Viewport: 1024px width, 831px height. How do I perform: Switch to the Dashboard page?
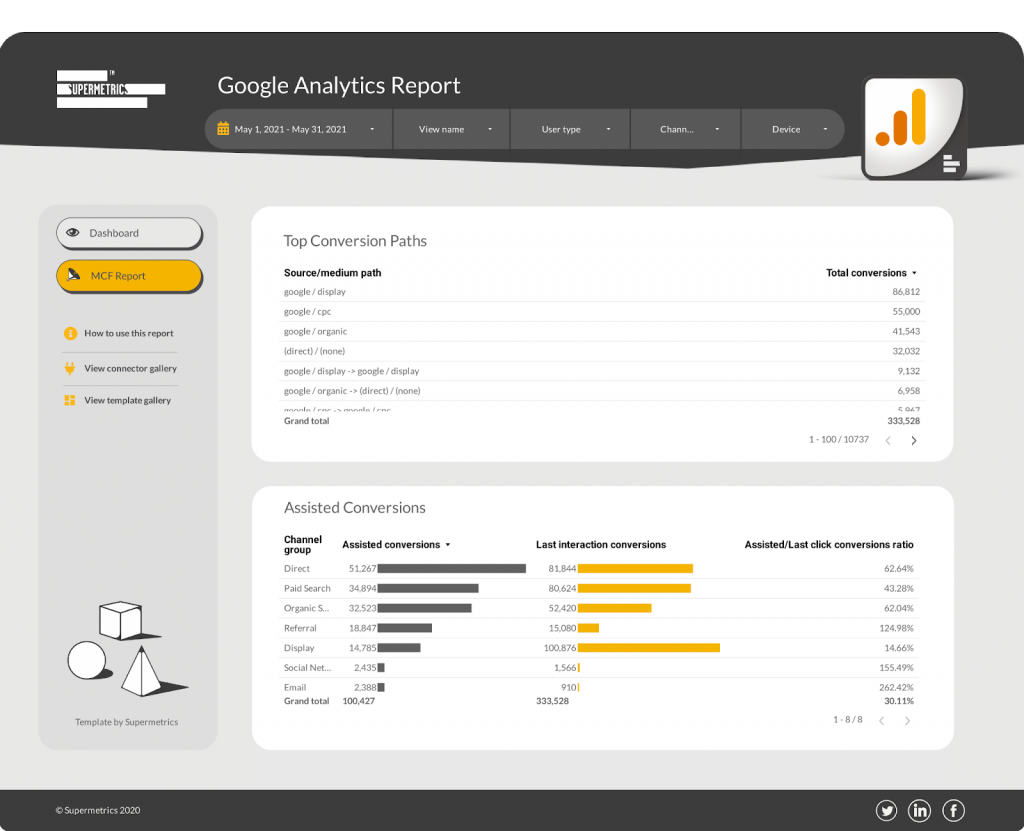(x=129, y=233)
